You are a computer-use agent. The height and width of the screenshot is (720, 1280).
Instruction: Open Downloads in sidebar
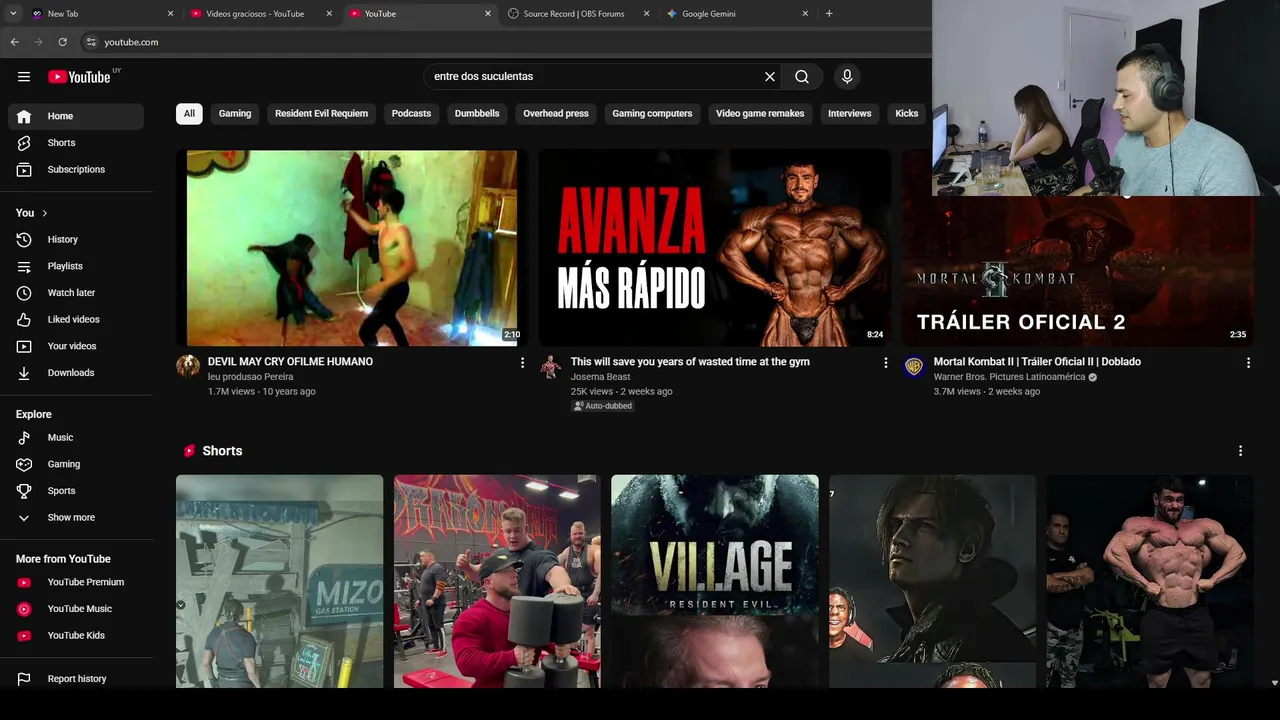point(76,373)
